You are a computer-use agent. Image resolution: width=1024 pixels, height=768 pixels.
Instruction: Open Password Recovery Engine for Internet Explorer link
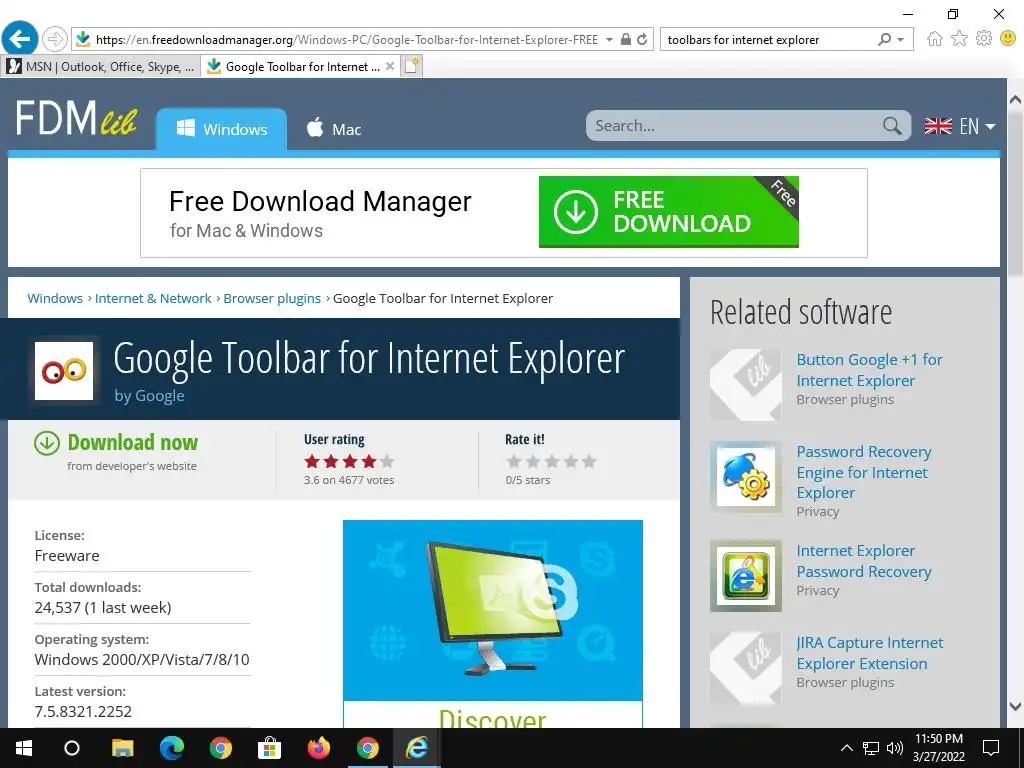click(863, 472)
